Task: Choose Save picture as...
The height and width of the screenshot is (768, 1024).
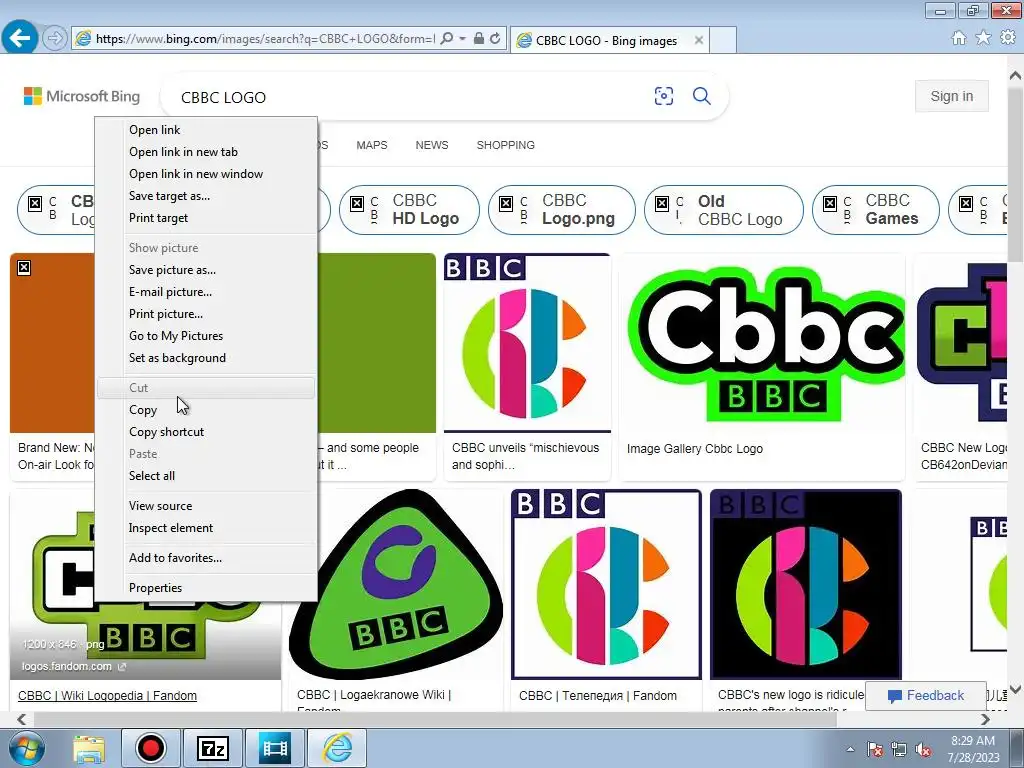Action: pyautogui.click(x=206, y=270)
